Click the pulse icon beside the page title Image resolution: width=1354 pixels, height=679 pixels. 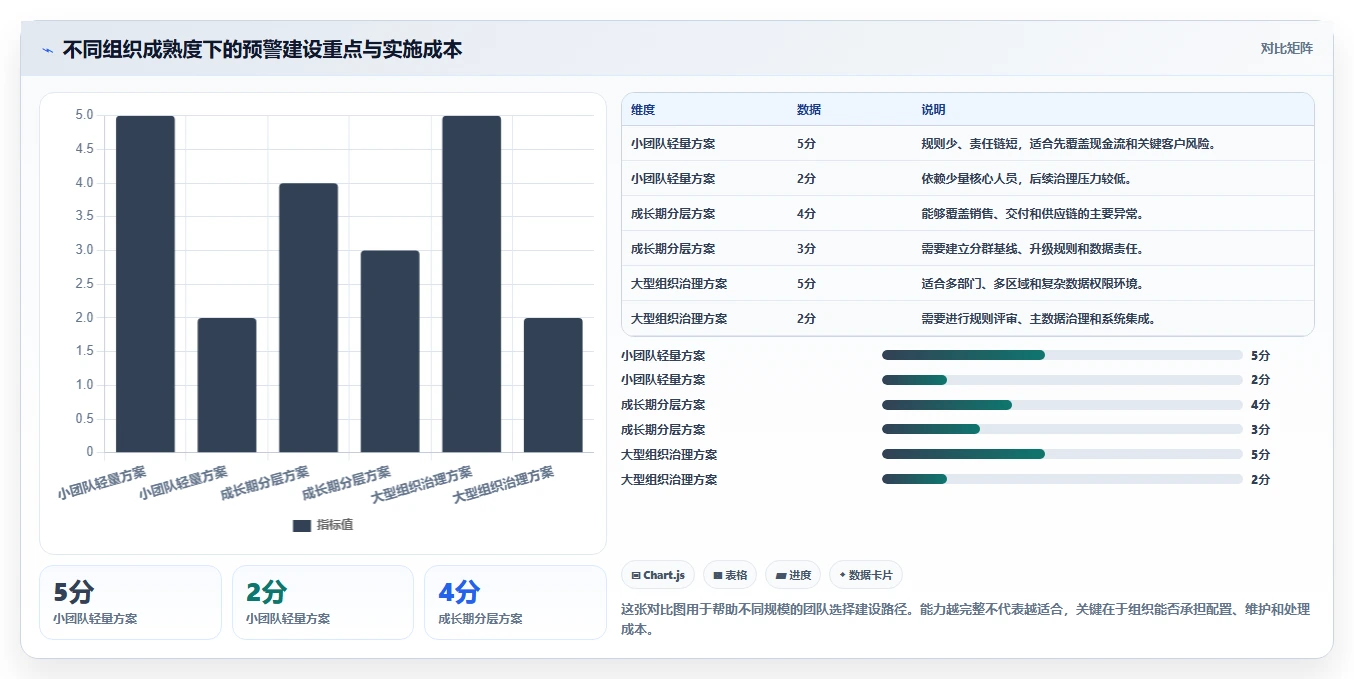[x=48, y=49]
